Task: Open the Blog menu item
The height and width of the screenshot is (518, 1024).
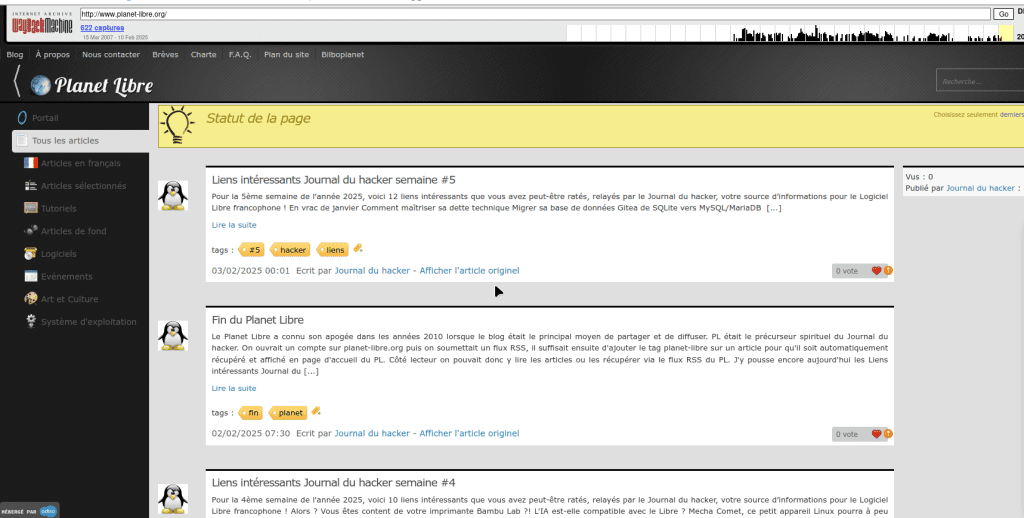Action: (x=14, y=55)
